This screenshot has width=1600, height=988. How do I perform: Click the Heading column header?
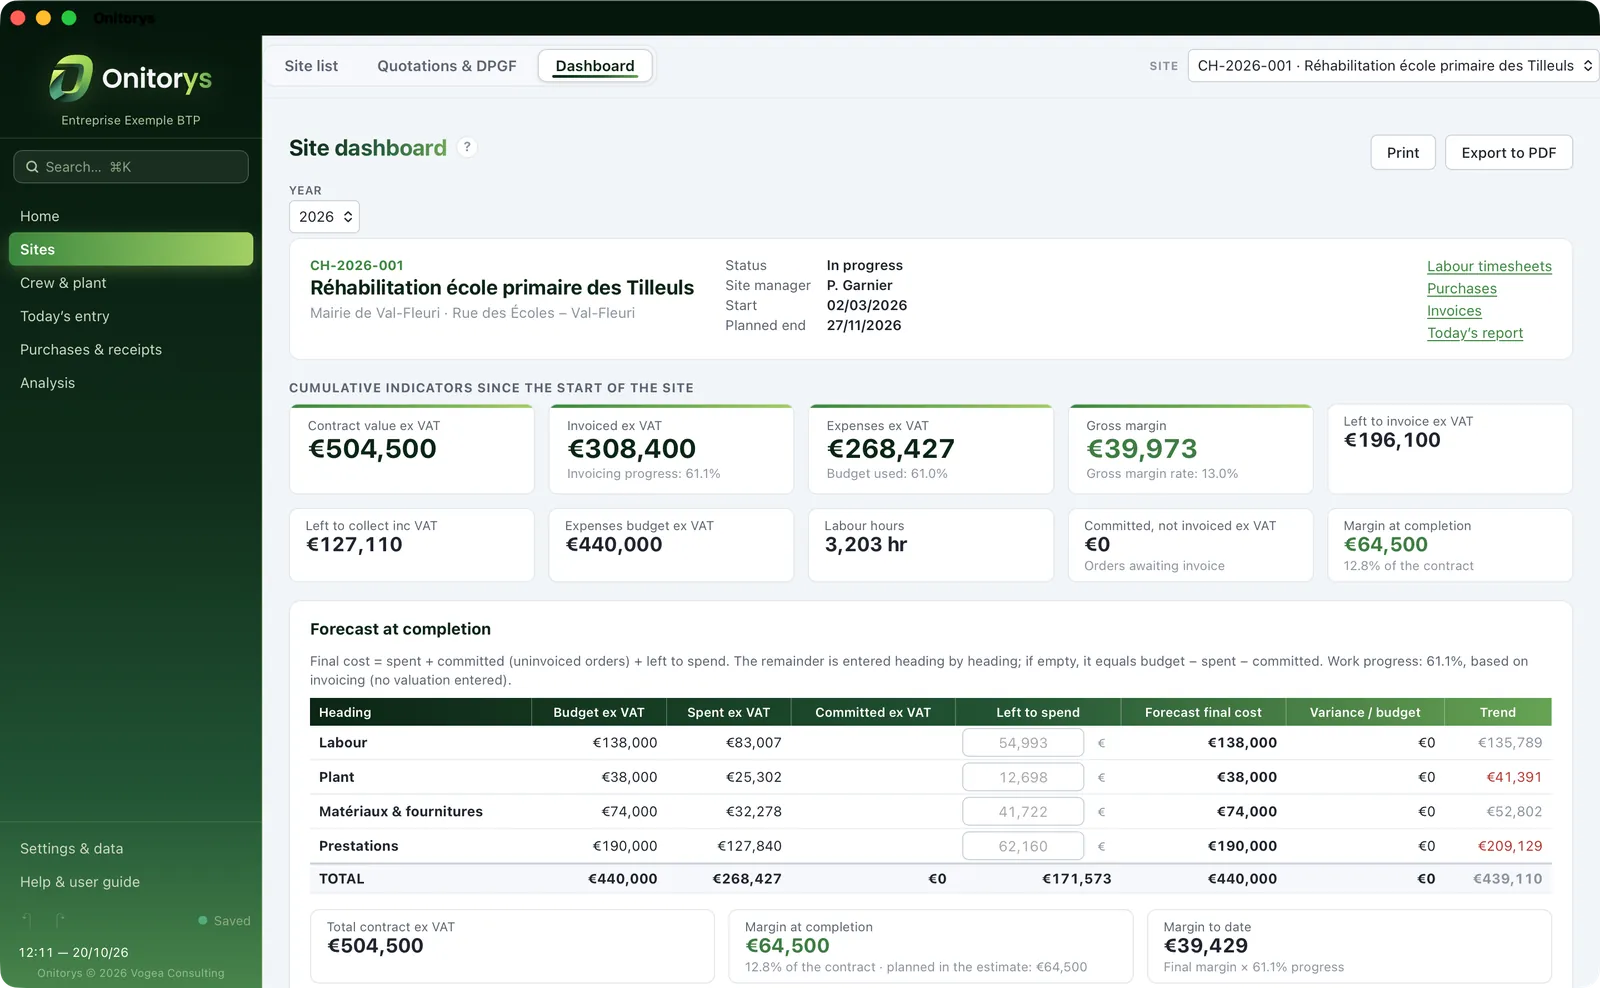tap(420, 712)
